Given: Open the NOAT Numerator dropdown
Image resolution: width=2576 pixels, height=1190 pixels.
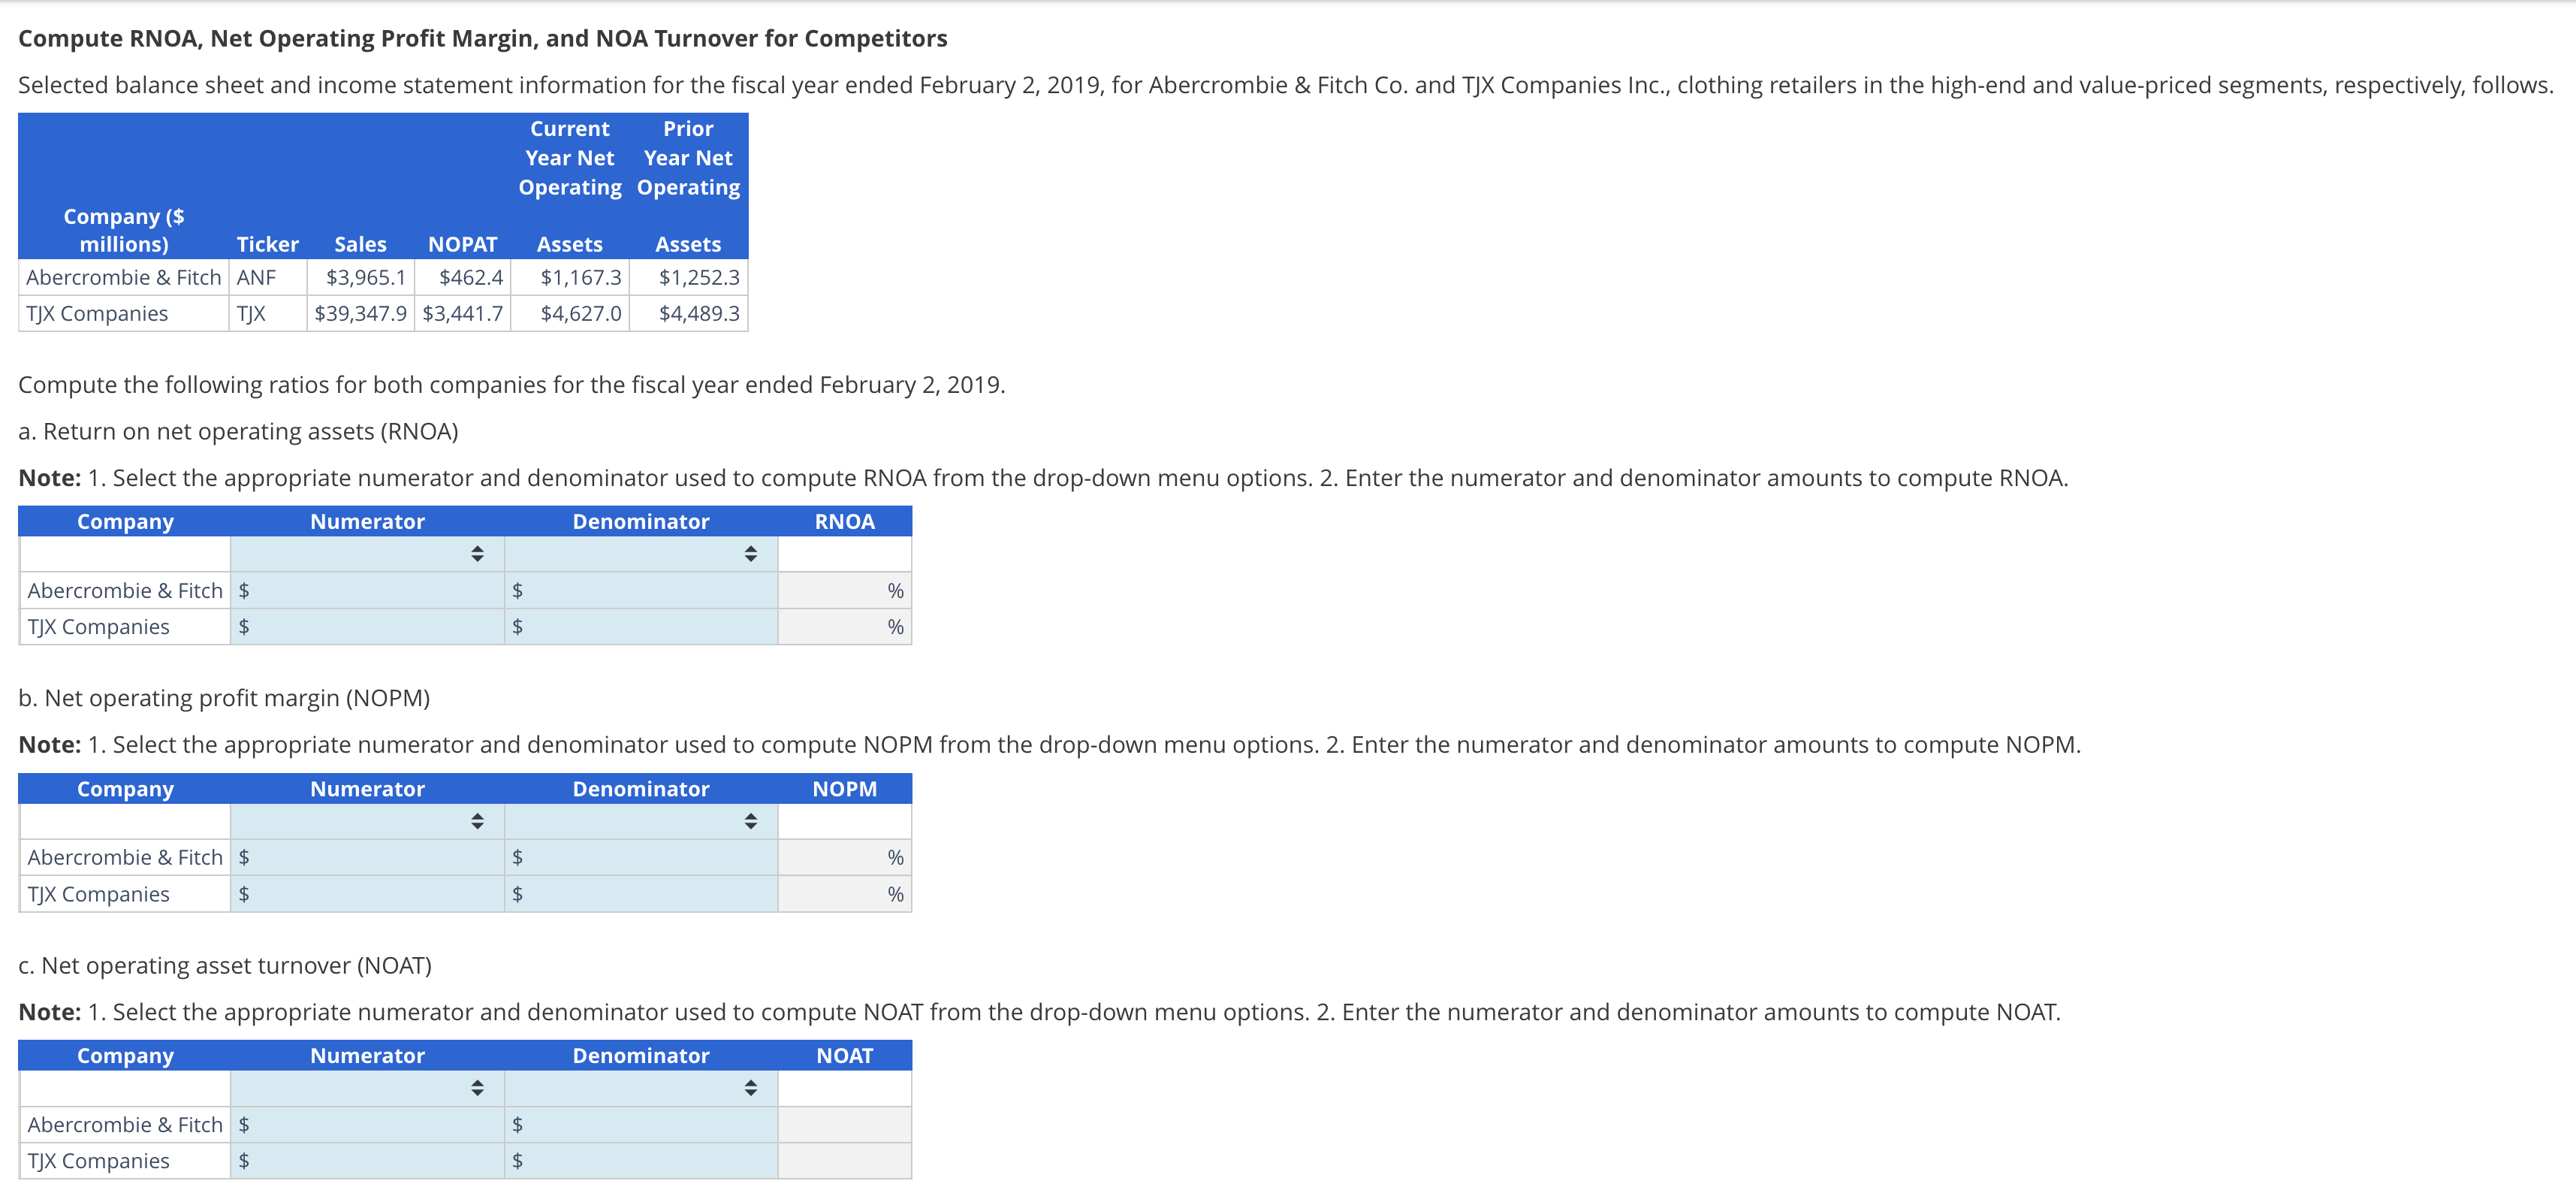Looking at the screenshot, I should tap(476, 1088).
